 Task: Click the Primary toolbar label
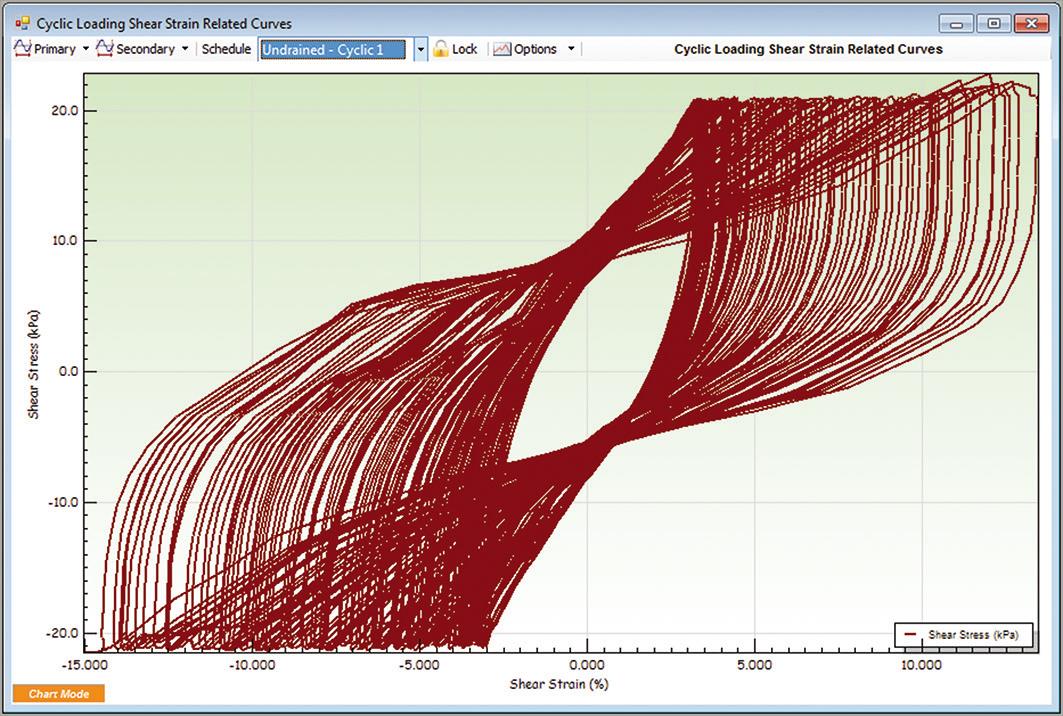coord(54,49)
